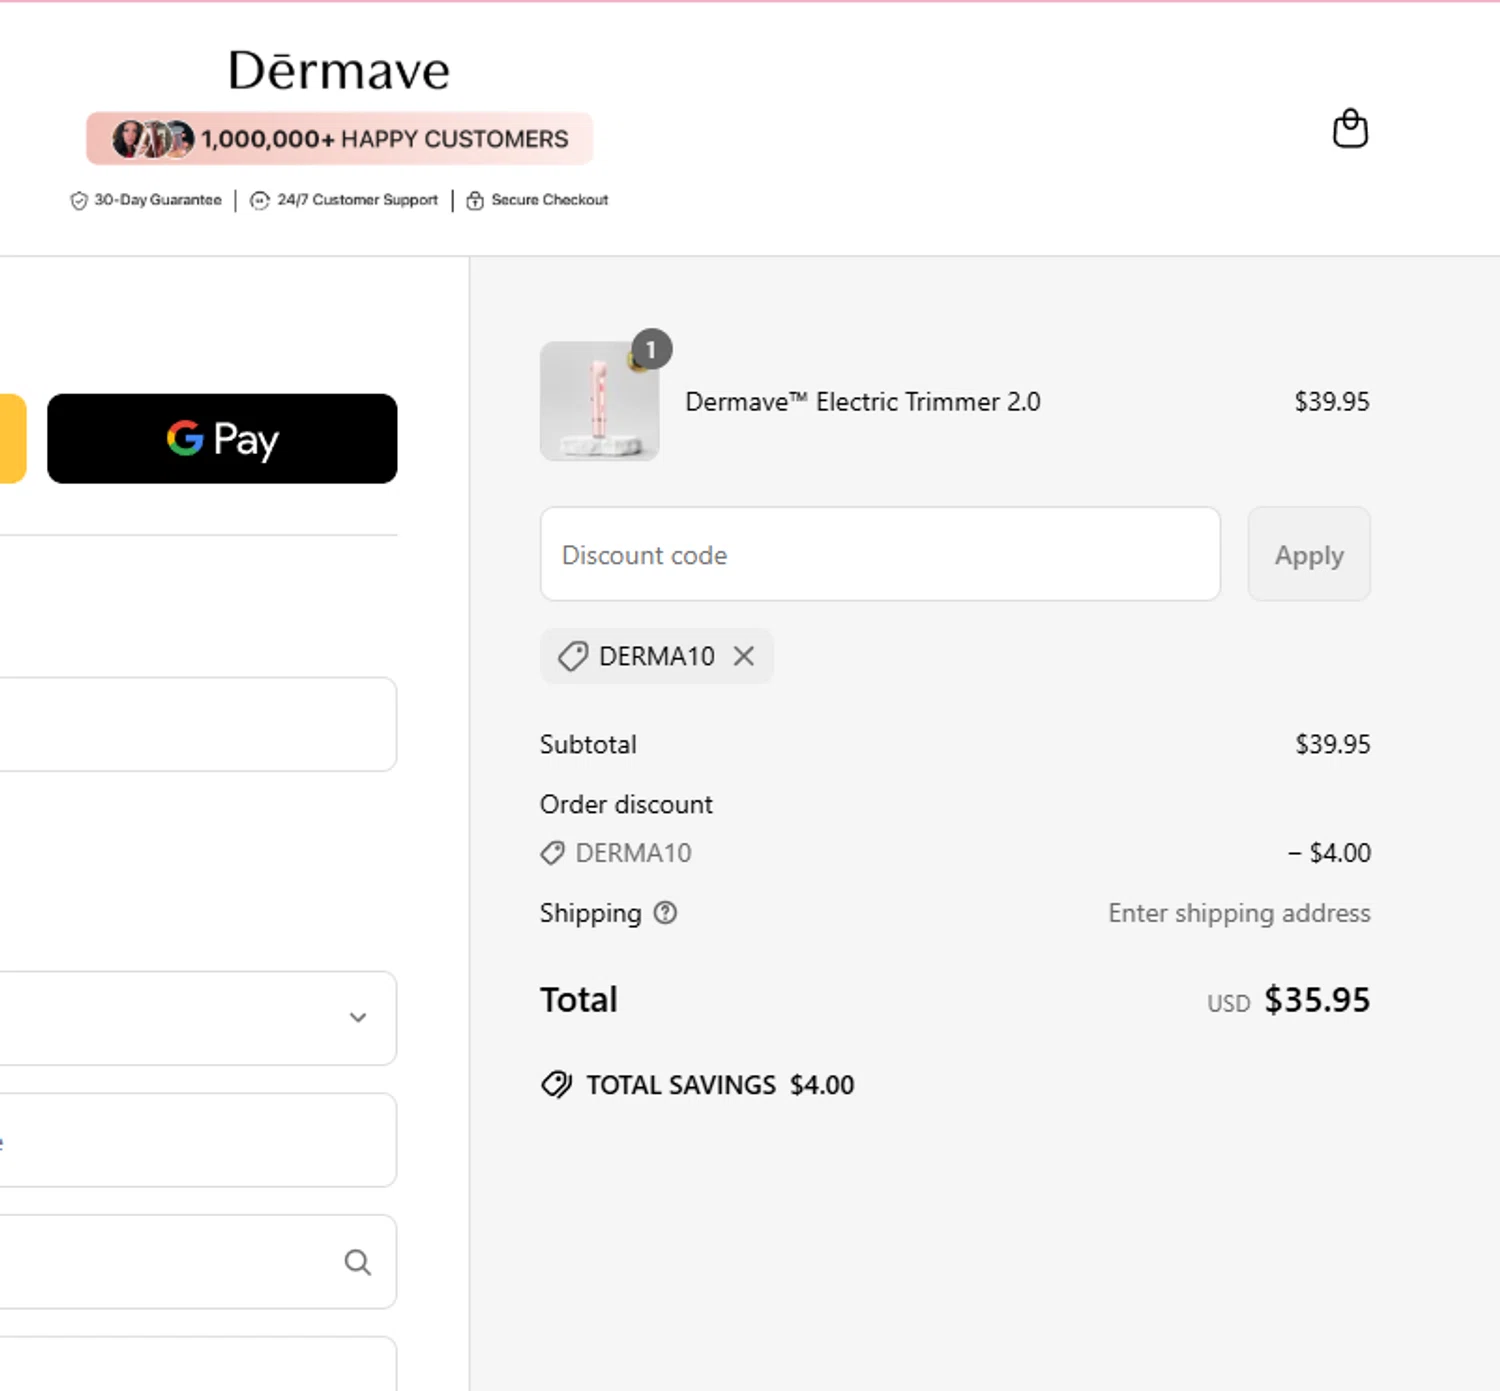Click the 'Subtotal' label
1500x1391 pixels.
tap(588, 744)
